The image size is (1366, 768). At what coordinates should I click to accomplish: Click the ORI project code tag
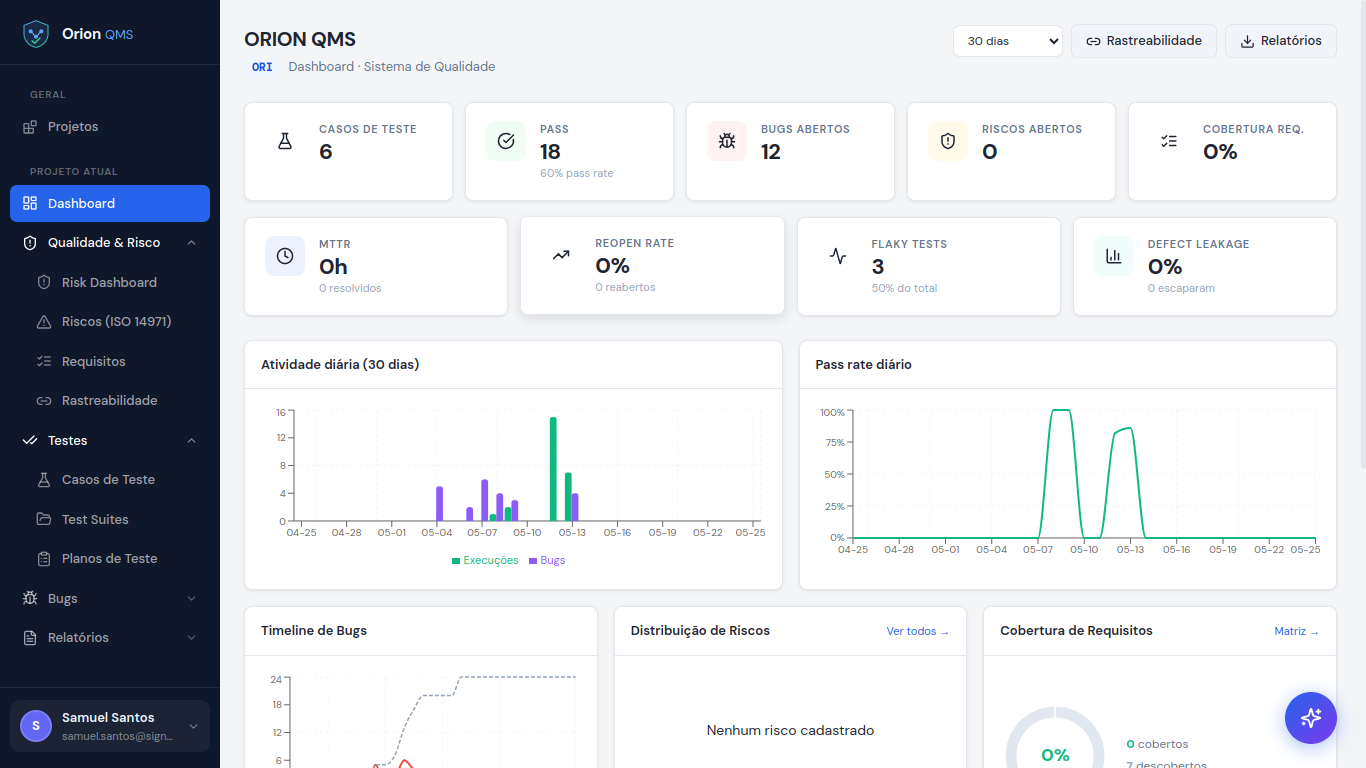point(262,67)
